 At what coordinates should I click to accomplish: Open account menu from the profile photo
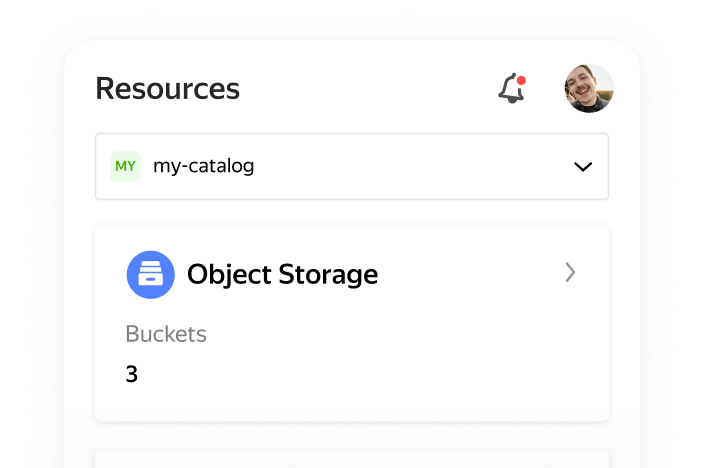pyautogui.click(x=589, y=88)
